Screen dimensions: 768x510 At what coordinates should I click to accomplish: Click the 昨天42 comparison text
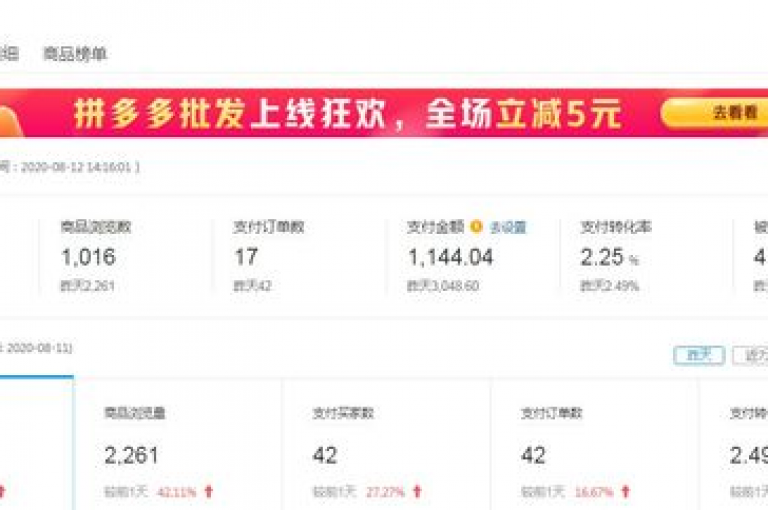click(x=252, y=286)
